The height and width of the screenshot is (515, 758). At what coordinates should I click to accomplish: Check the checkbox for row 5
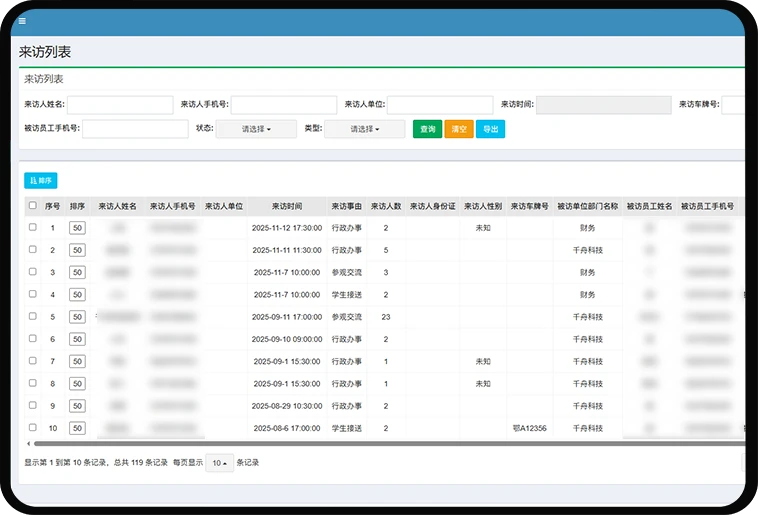pos(32,317)
